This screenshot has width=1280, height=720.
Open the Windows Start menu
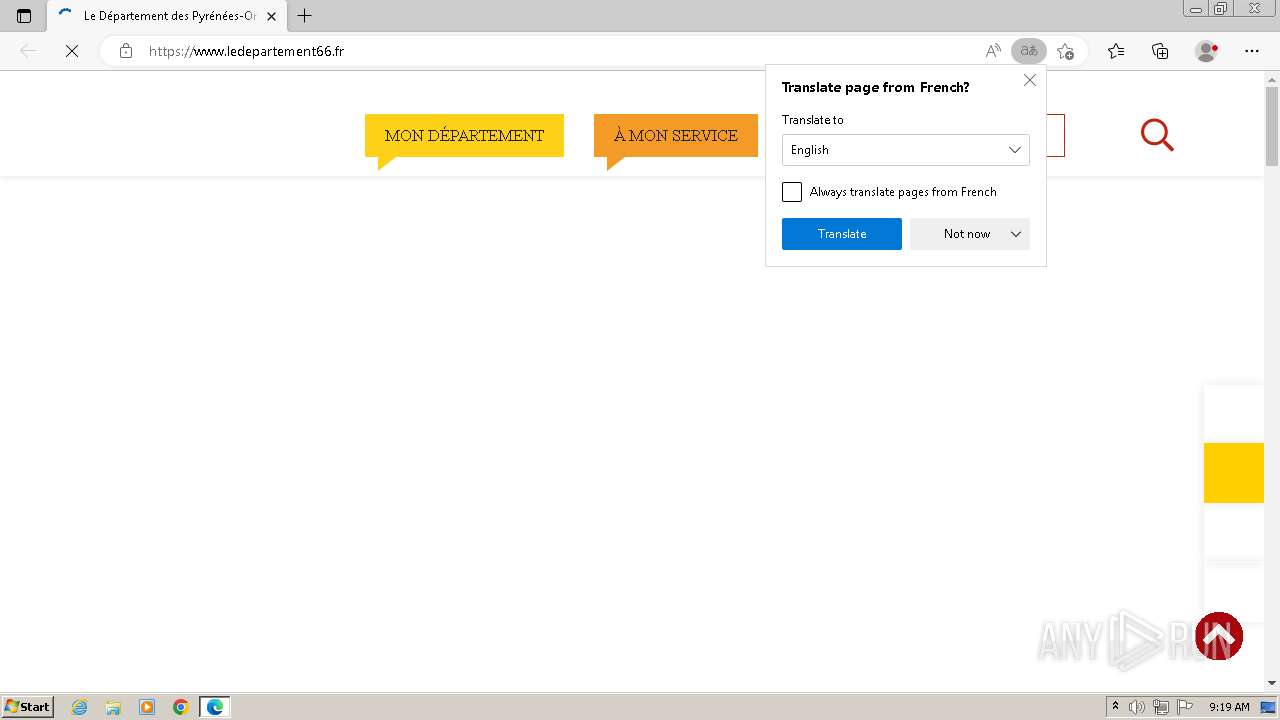[28, 707]
